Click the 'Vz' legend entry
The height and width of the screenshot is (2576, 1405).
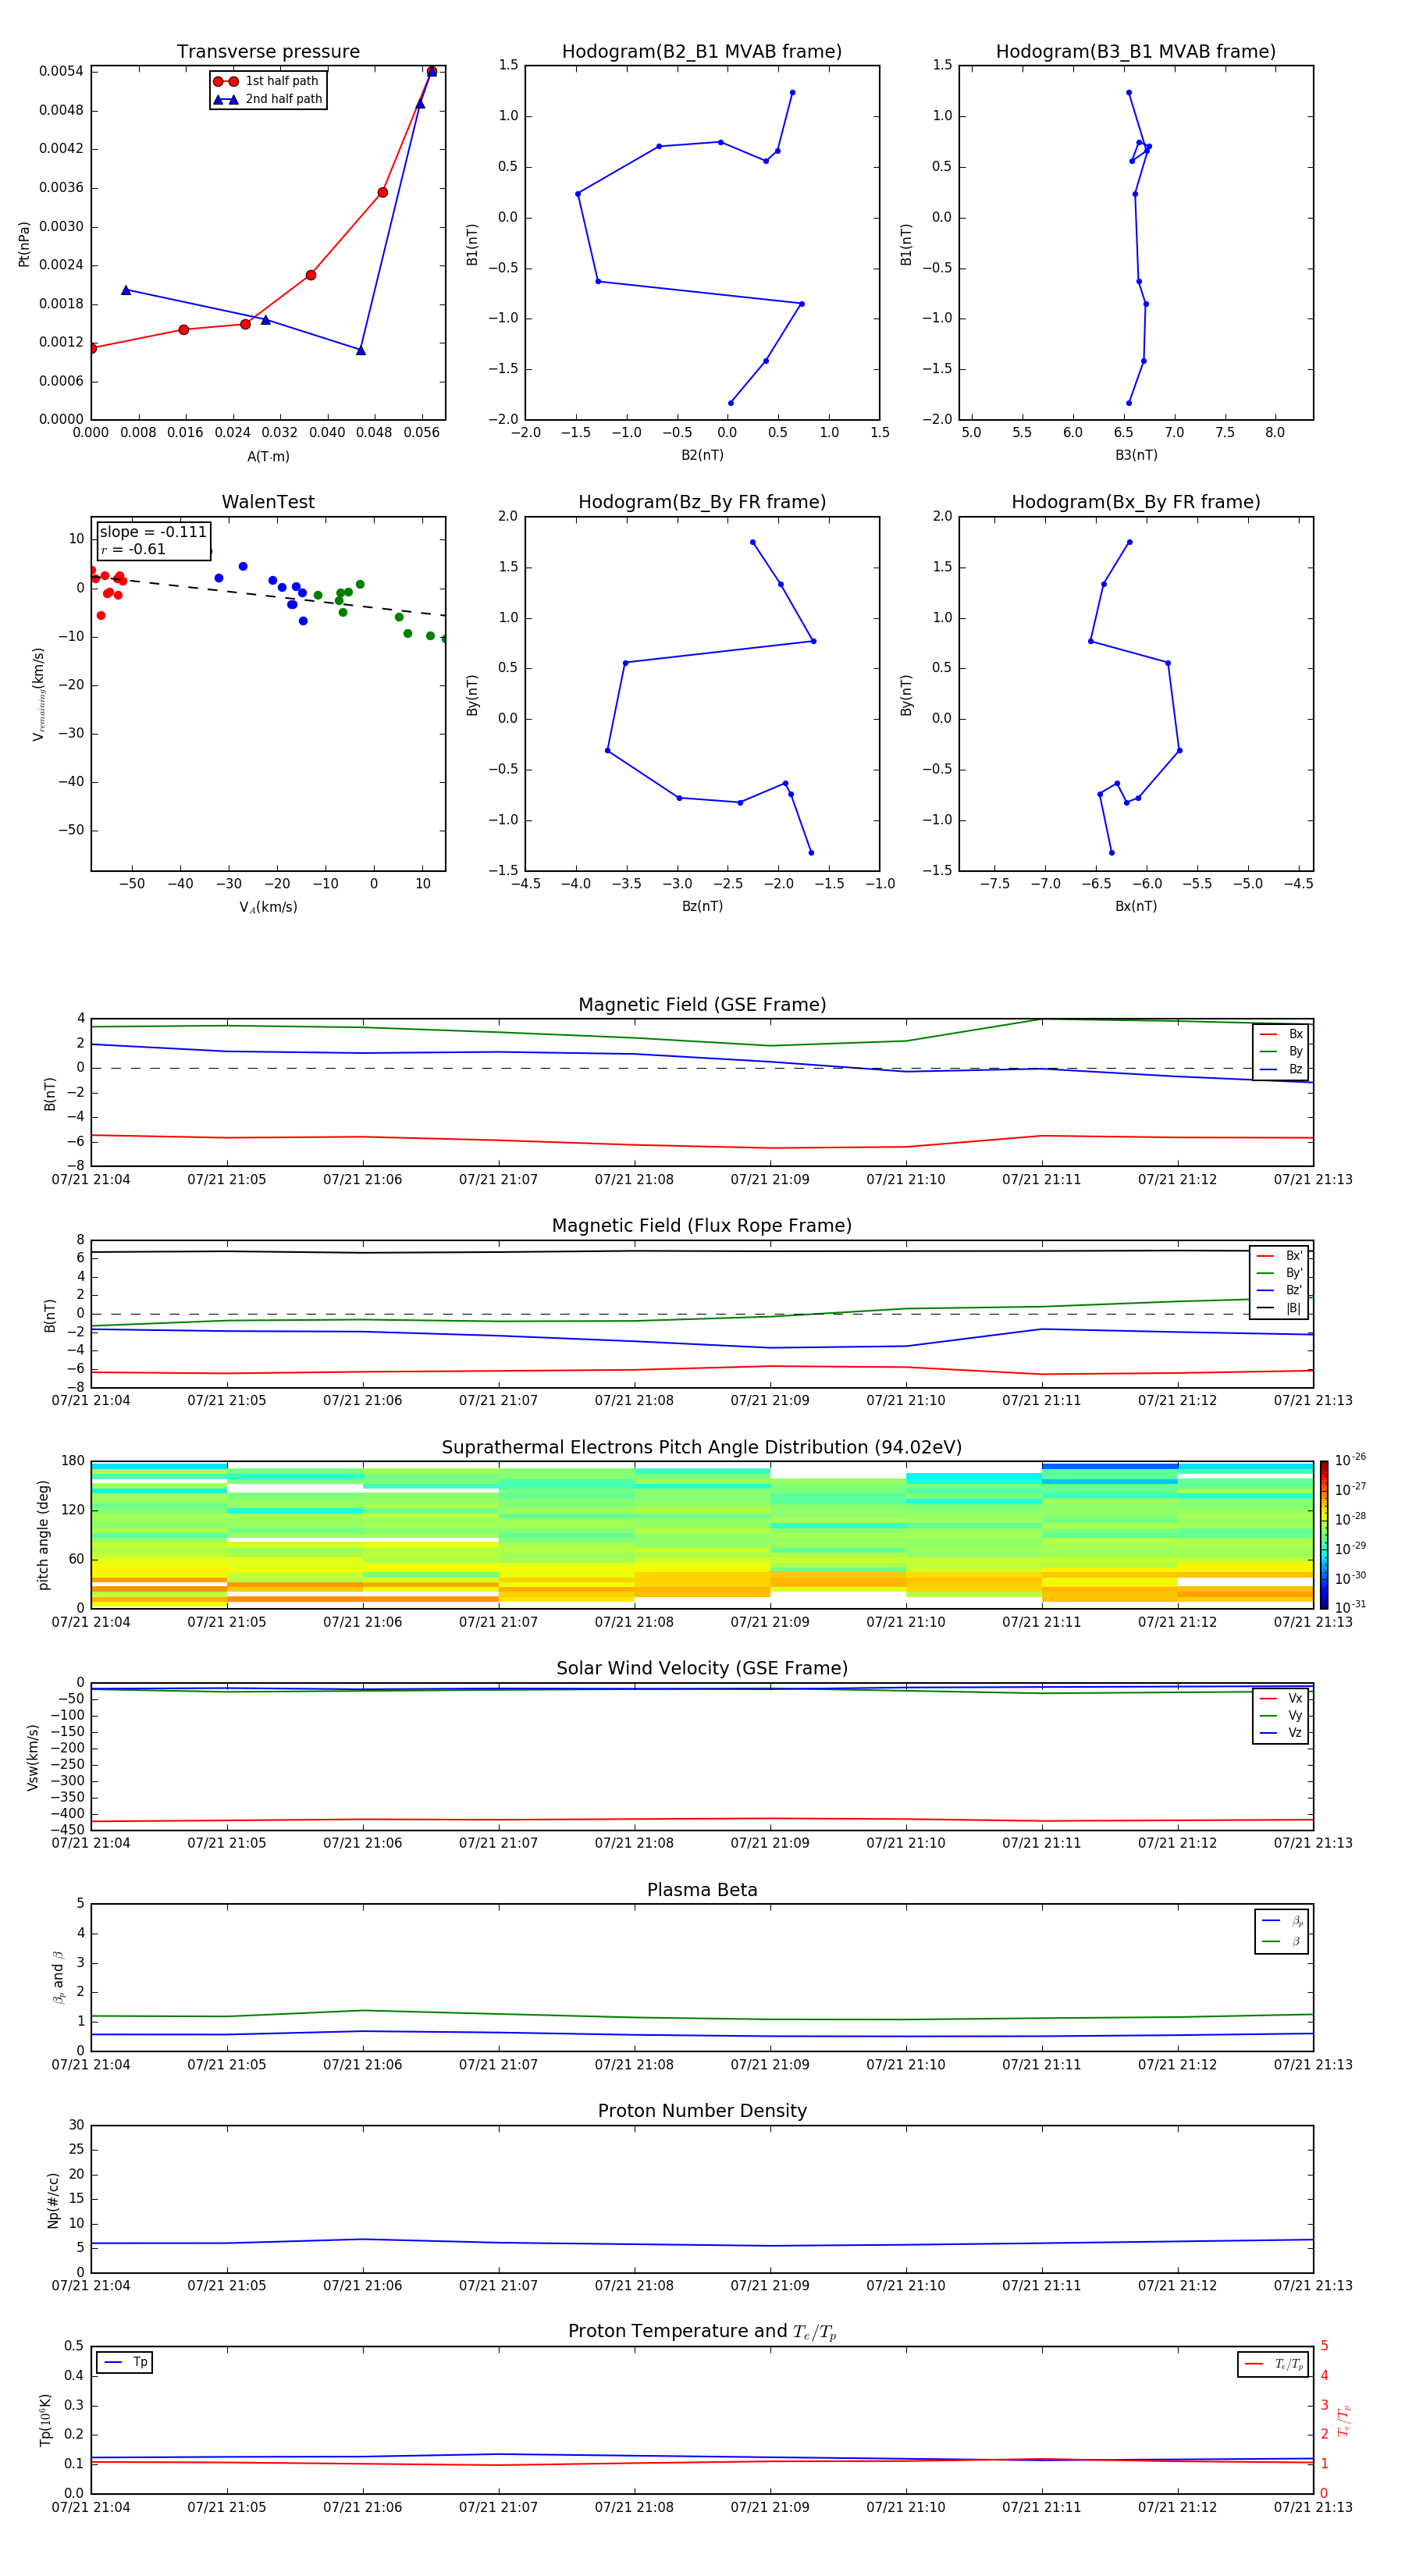pos(1281,1733)
